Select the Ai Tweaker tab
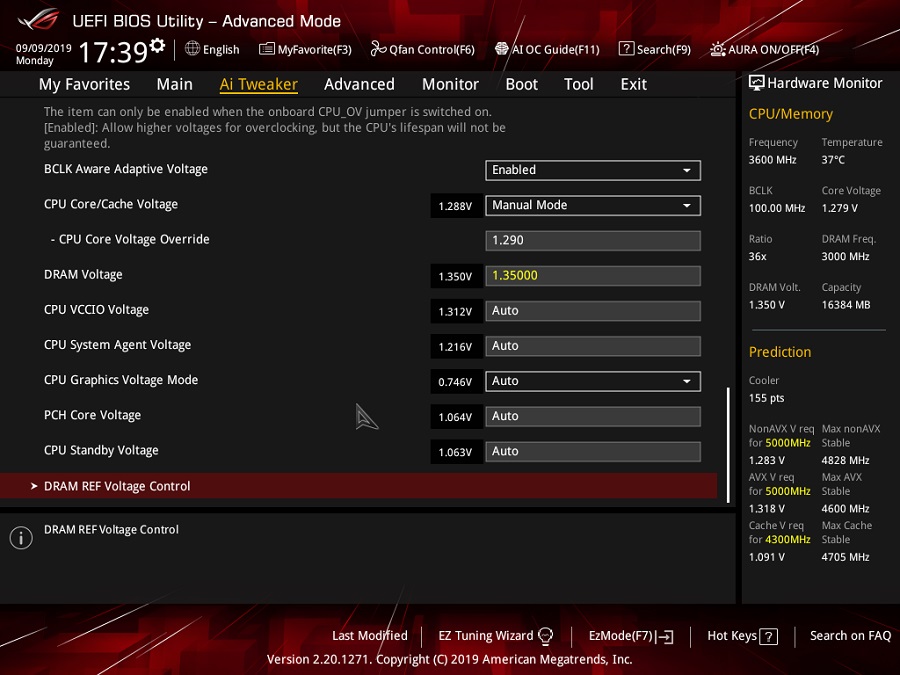 pyautogui.click(x=259, y=84)
